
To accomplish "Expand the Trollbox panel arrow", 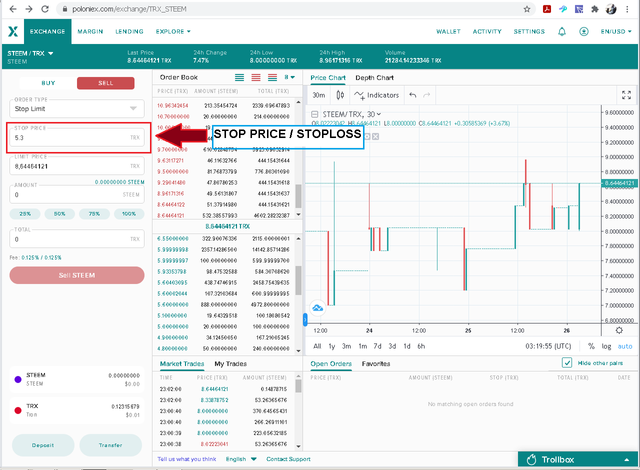I will point(626,460).
